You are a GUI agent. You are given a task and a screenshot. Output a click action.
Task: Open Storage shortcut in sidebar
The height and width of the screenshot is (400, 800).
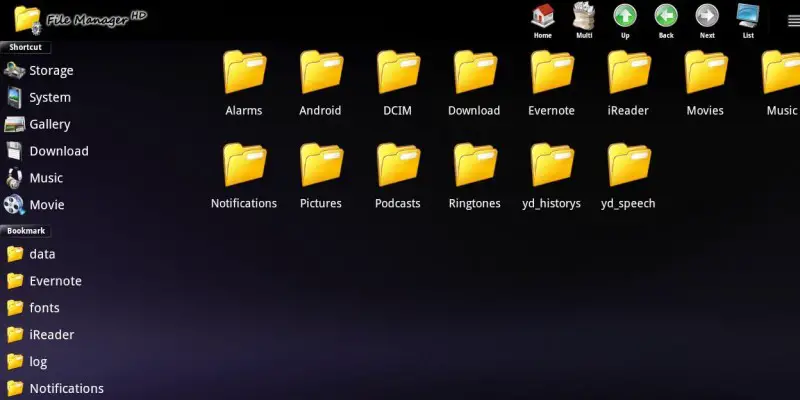[39, 70]
